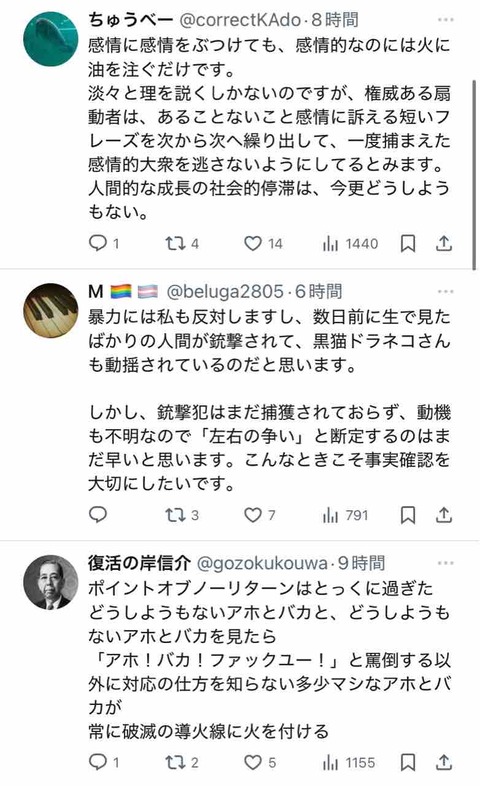Retweet the post with 3 retweets

tap(176, 515)
